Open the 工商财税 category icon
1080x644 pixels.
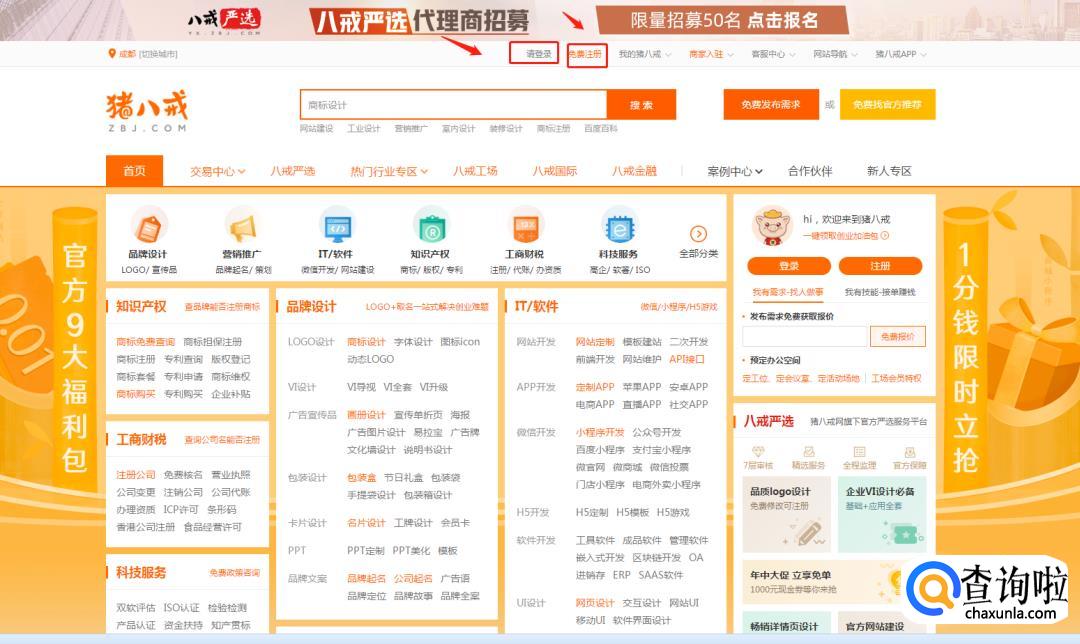pyautogui.click(x=526, y=227)
